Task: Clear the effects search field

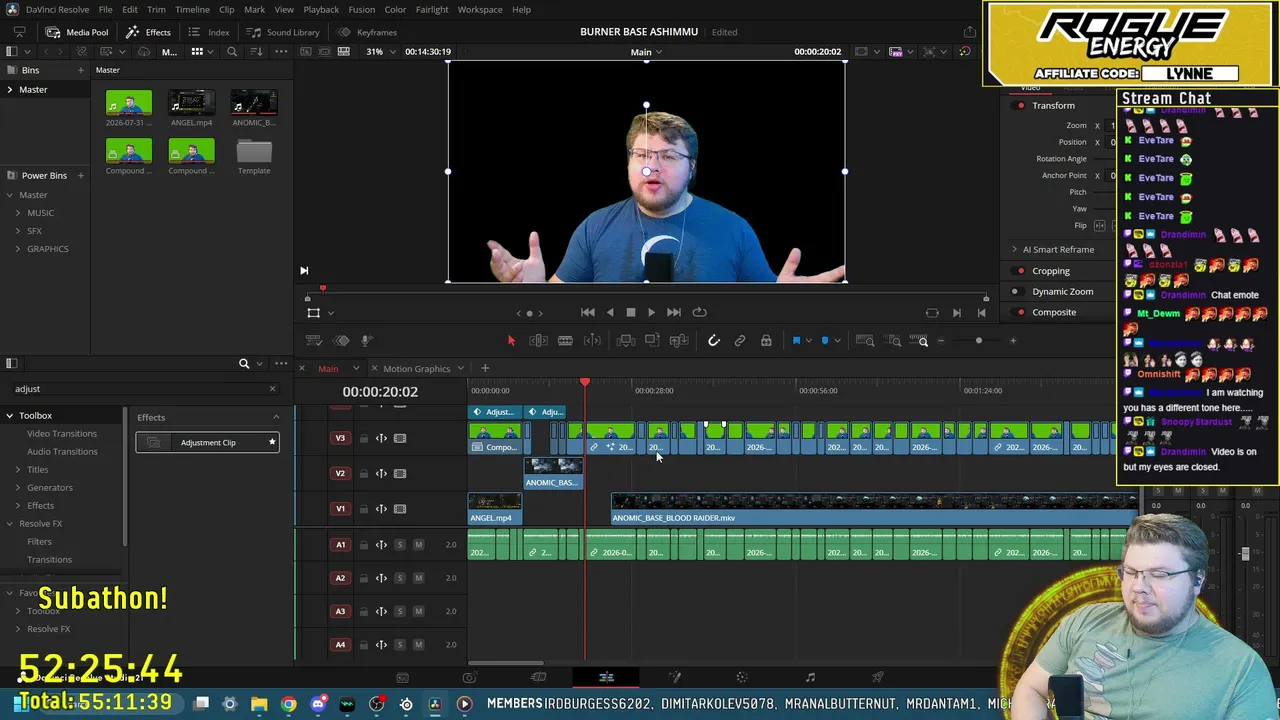Action: (x=272, y=389)
